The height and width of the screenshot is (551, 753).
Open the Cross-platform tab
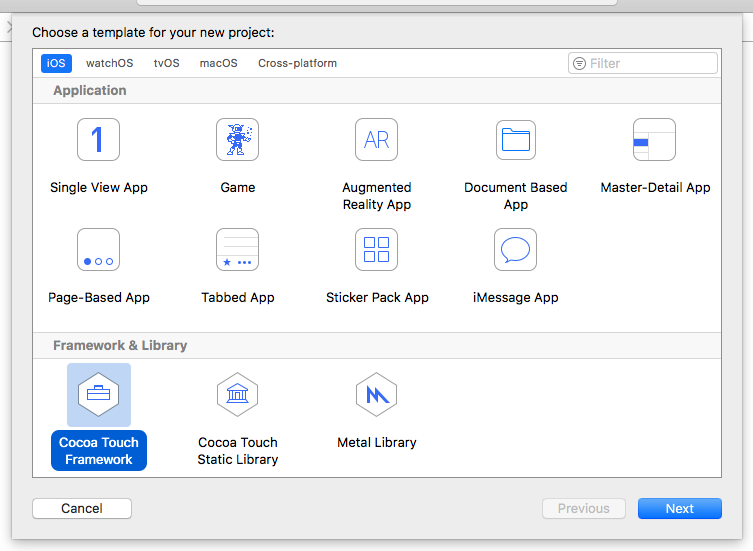[297, 63]
